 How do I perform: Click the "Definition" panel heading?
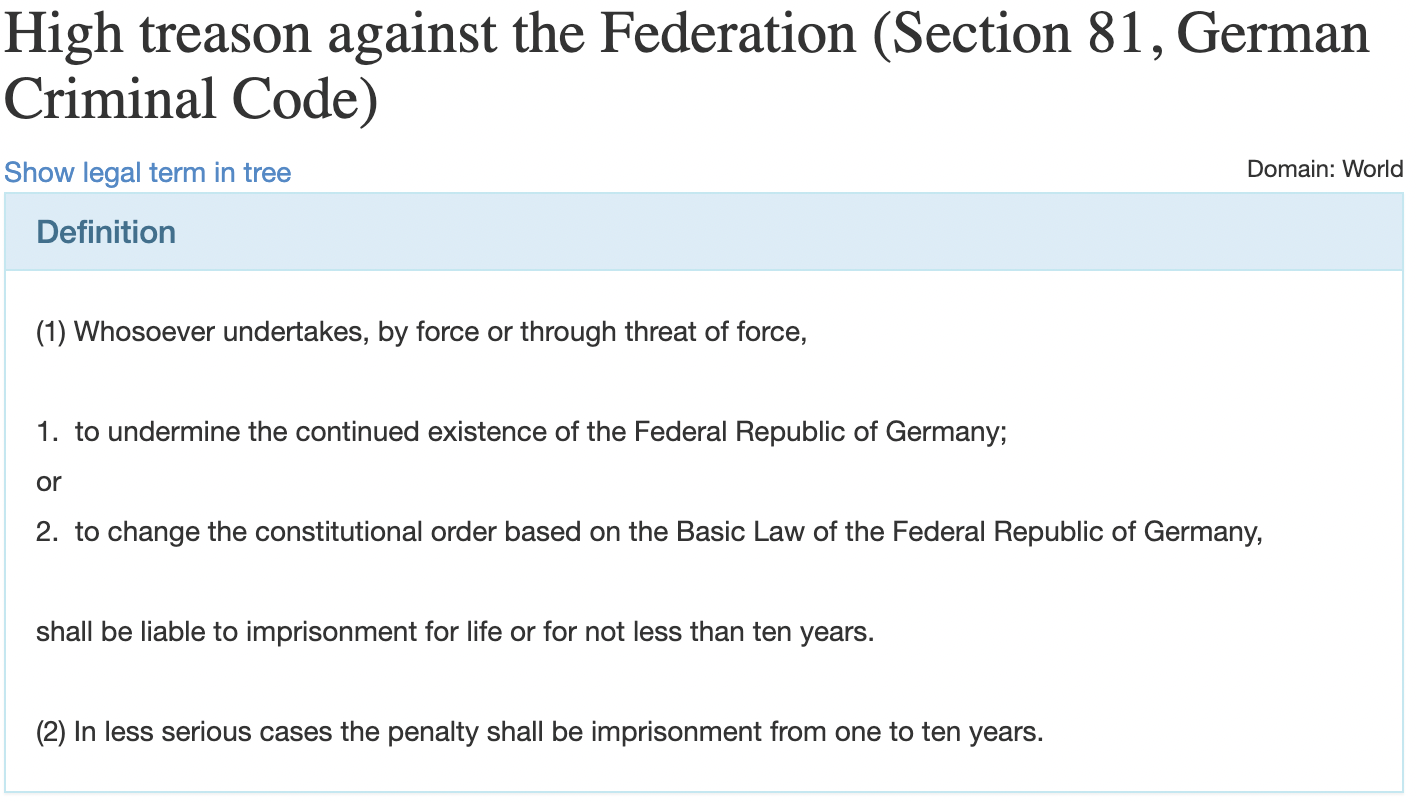pyautogui.click(x=106, y=232)
